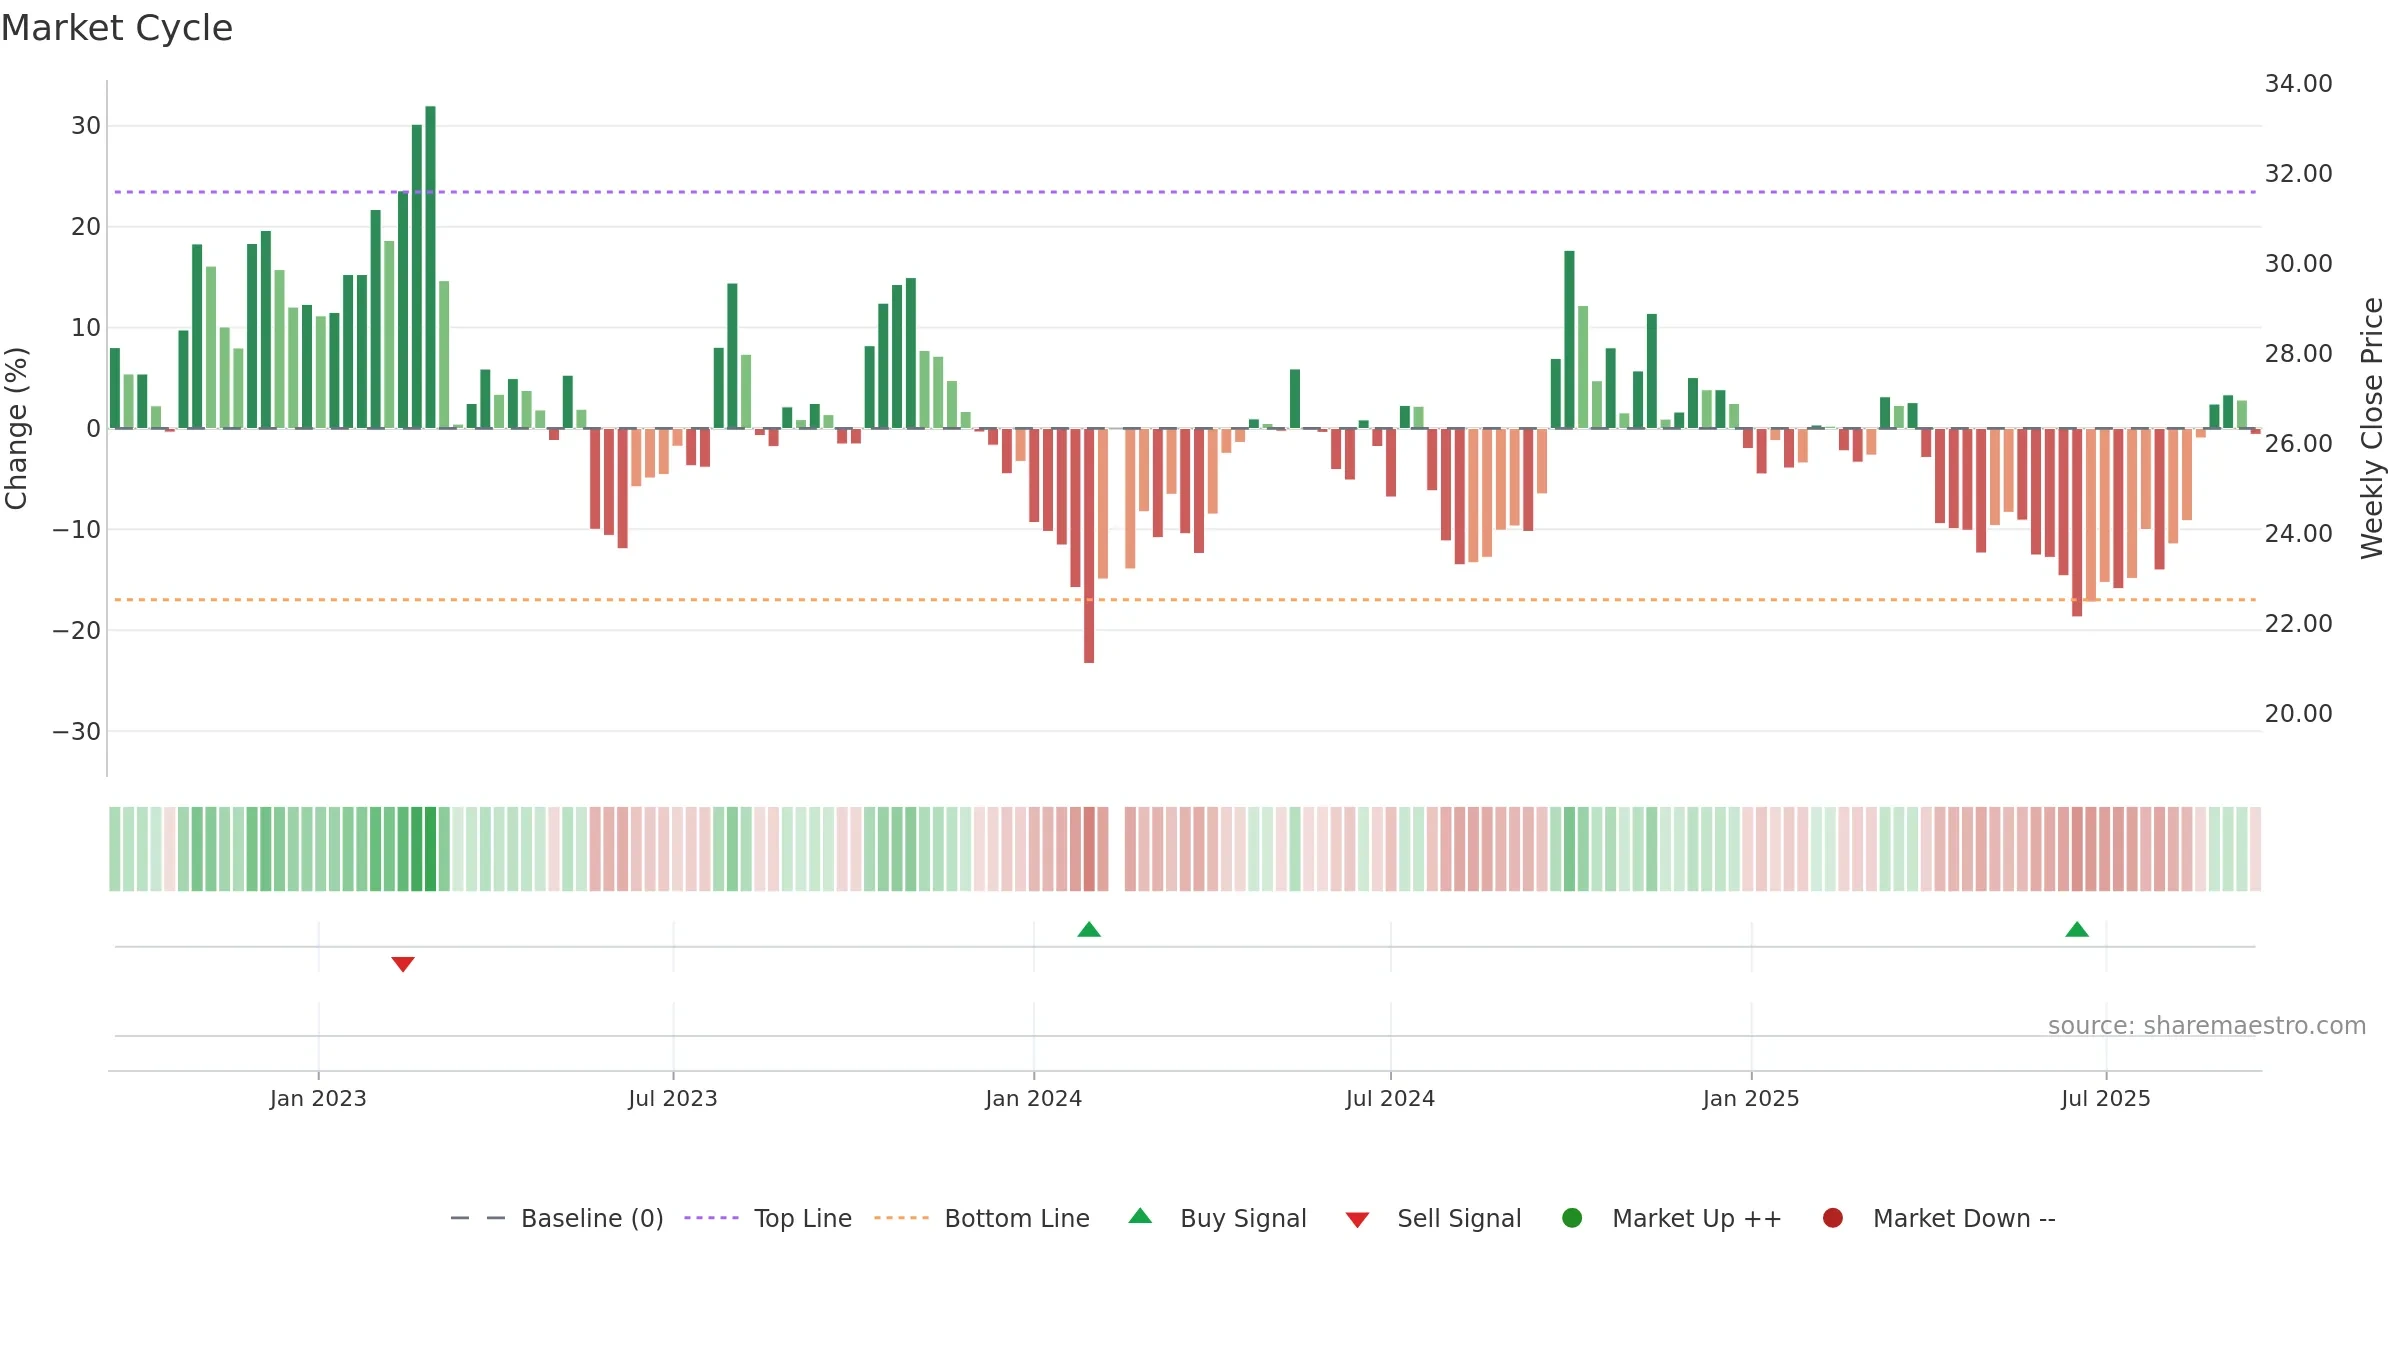Screen dimensions: 2400x1350
Task: Click the source: sharemaestro.com text
Action: coord(2207,1026)
